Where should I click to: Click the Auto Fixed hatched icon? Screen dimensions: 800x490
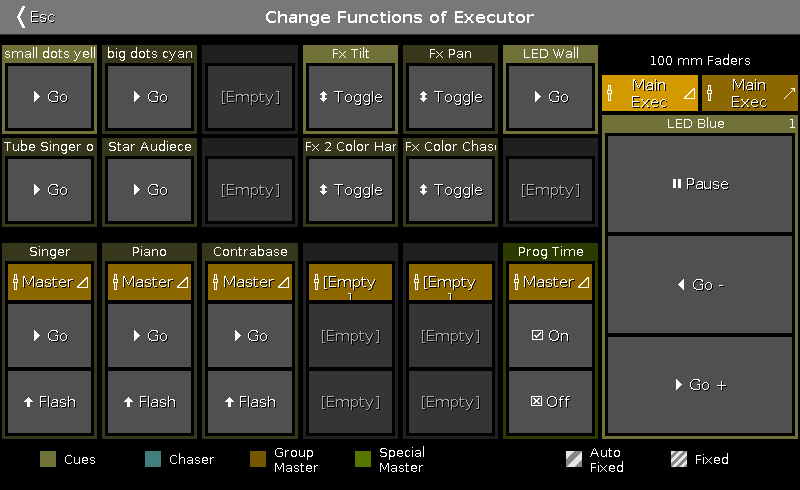coord(574,459)
